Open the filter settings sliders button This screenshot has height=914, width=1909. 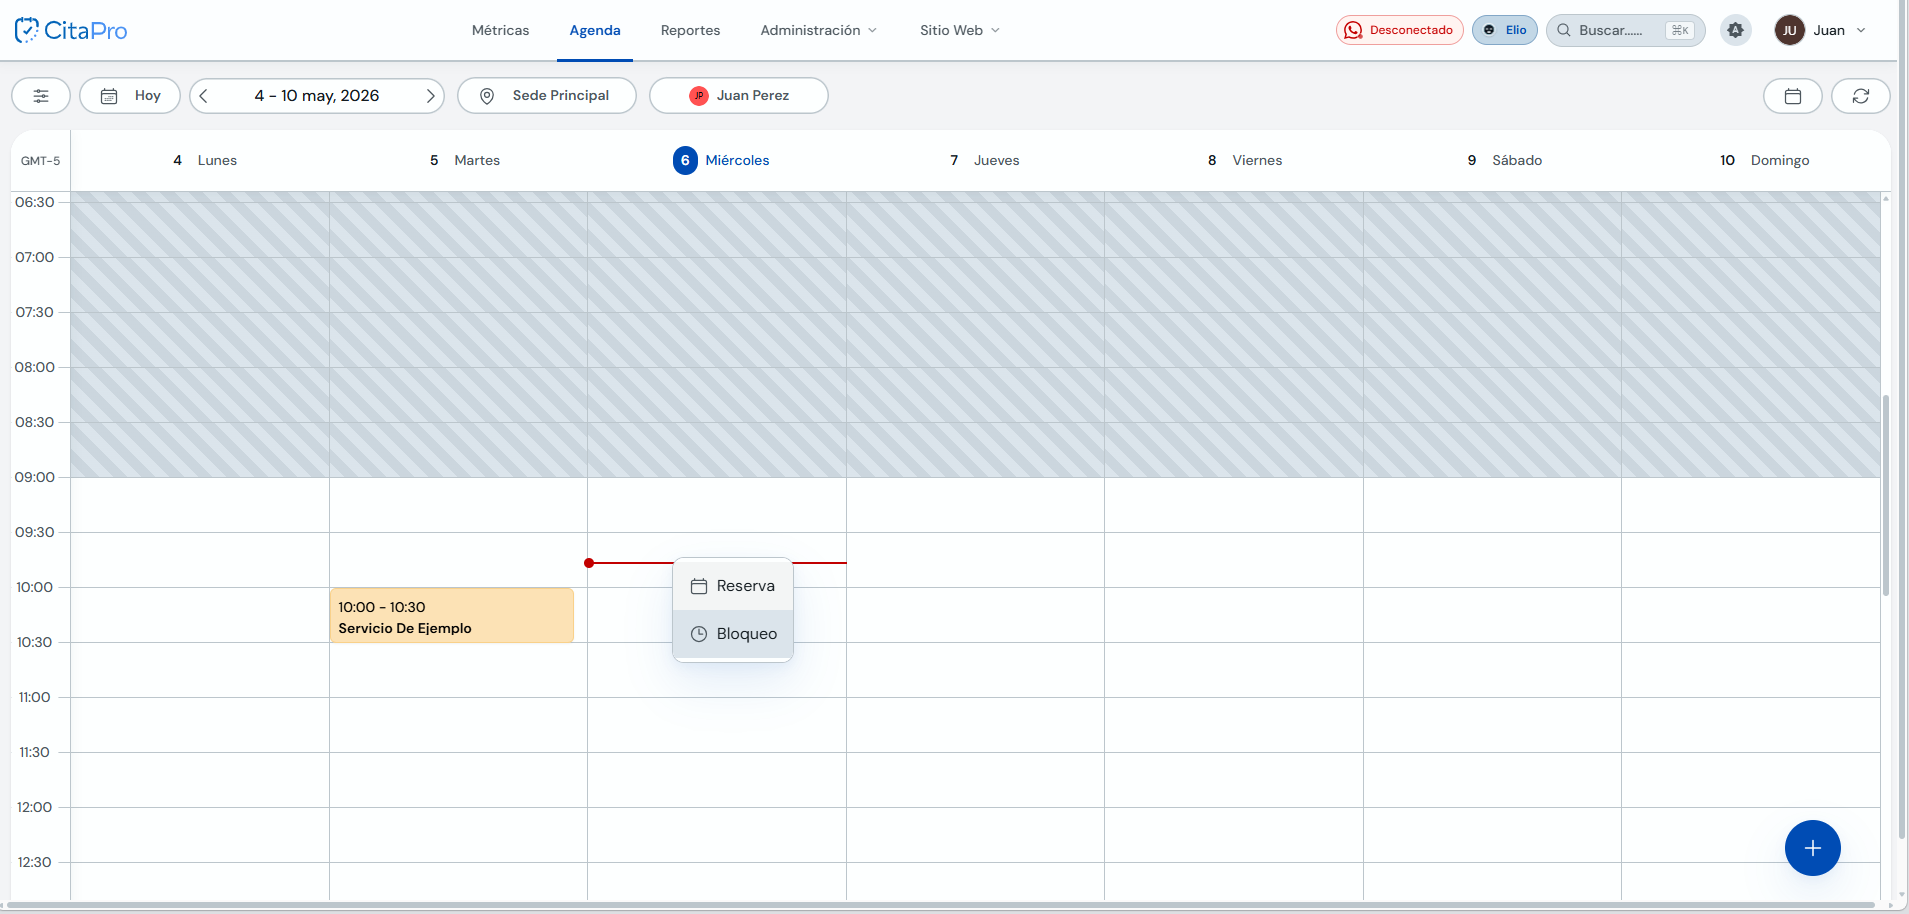click(x=41, y=96)
